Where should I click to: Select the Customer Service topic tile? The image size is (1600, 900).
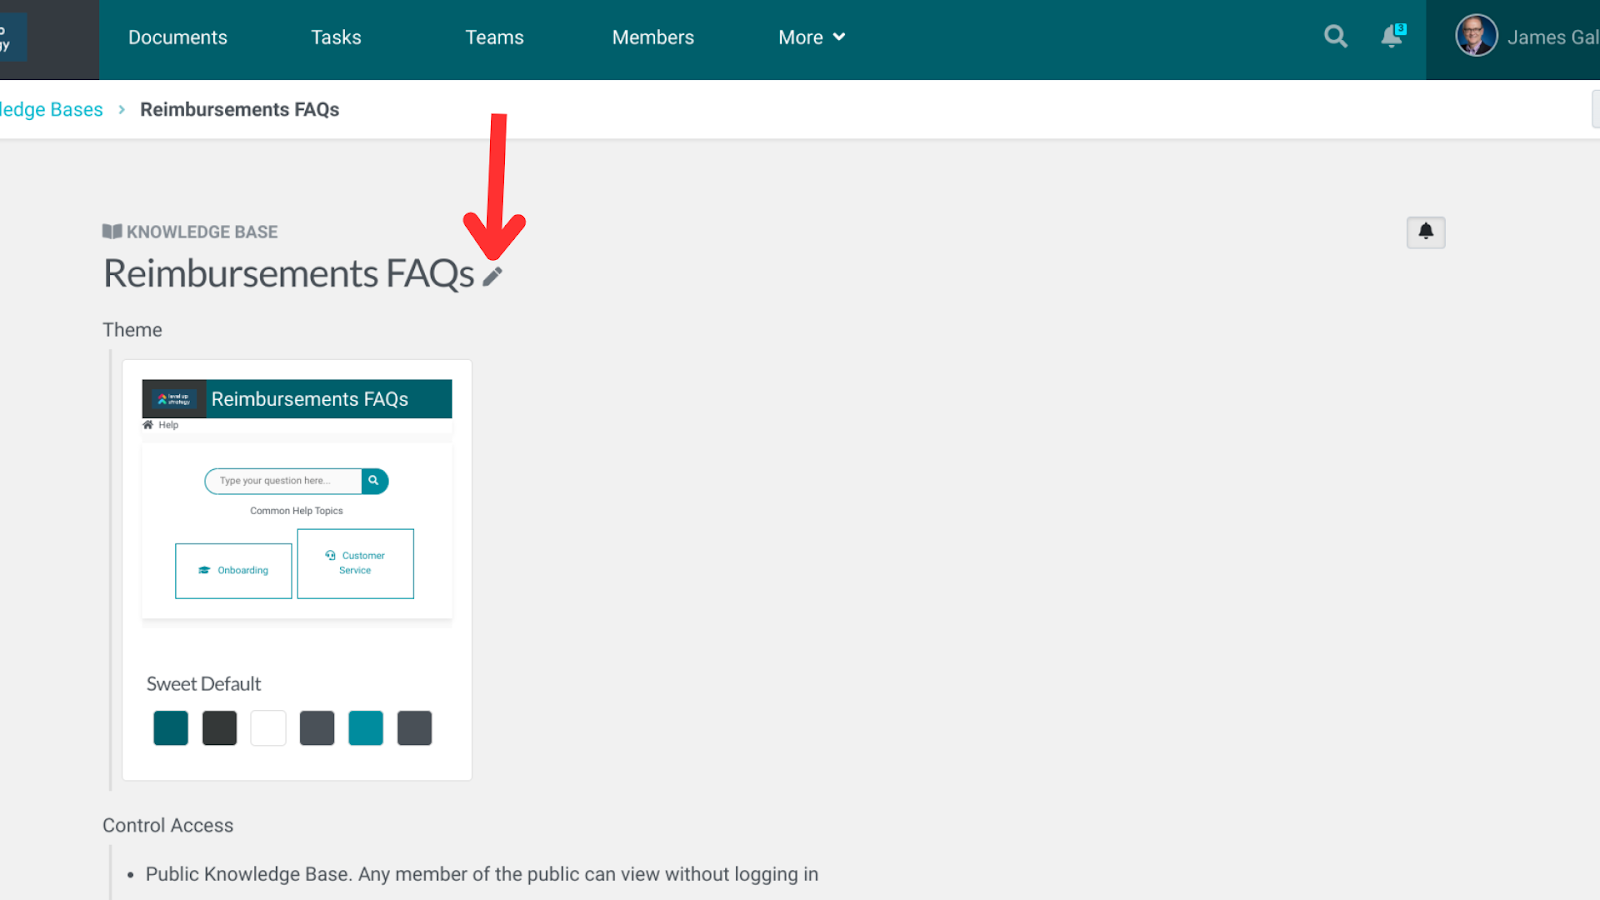355,563
